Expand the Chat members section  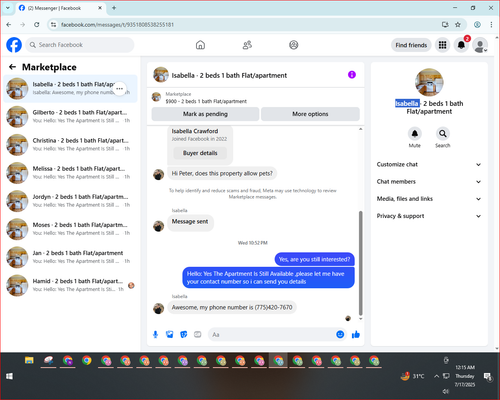429,182
